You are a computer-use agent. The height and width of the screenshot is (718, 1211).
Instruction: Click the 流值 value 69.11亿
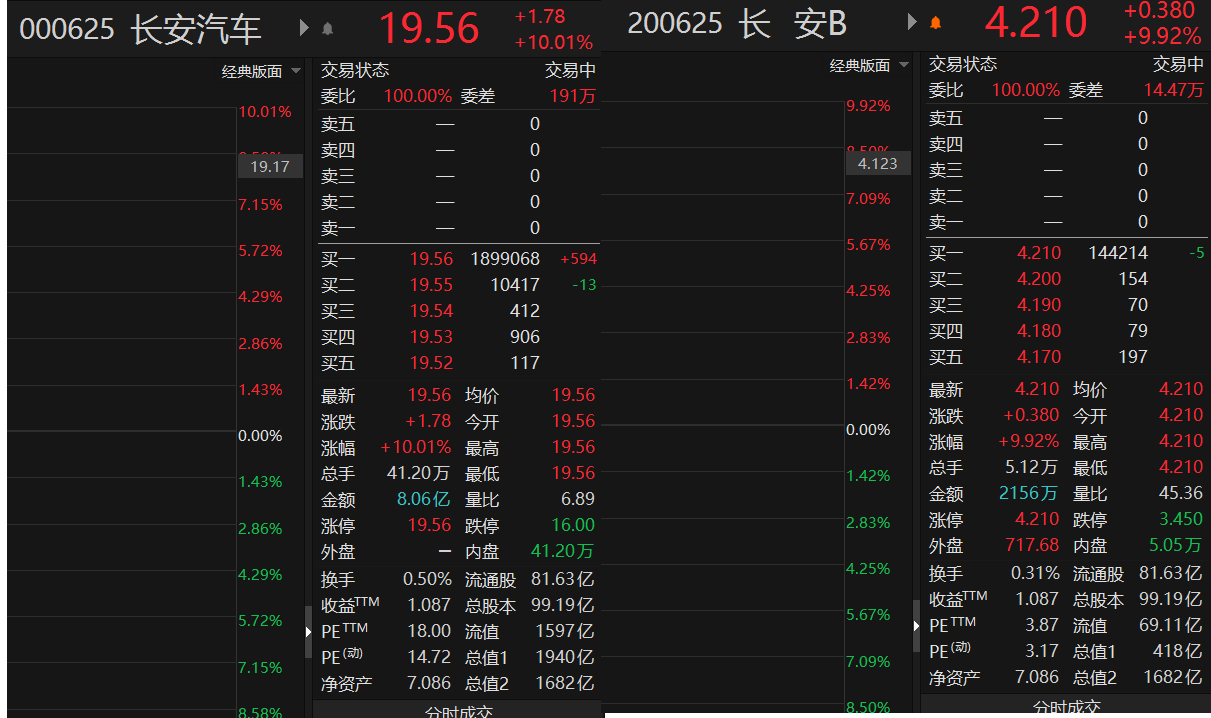pyautogui.click(x=1173, y=626)
